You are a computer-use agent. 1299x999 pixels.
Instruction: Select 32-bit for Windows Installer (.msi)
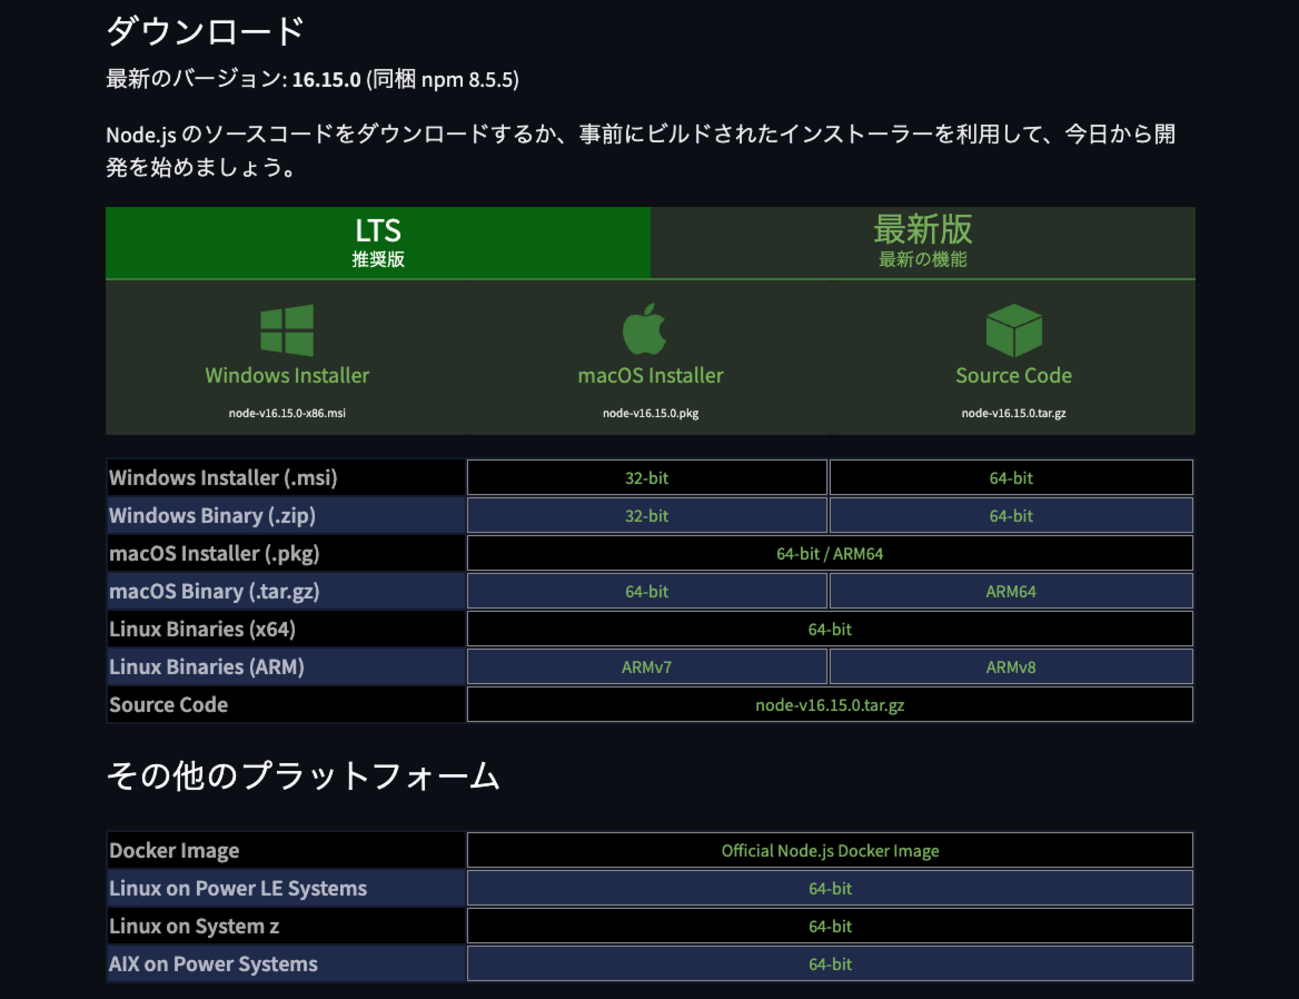pos(647,478)
